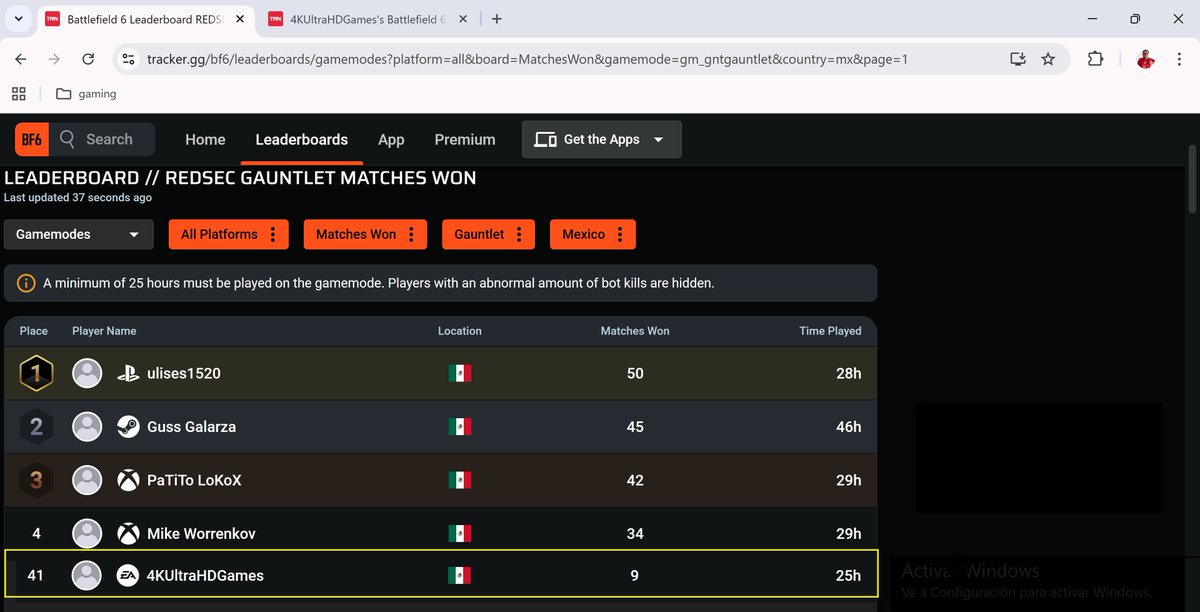This screenshot has width=1200, height=612.
Task: Open the Matches Won filter menu
Action: pyautogui.click(x=366, y=234)
